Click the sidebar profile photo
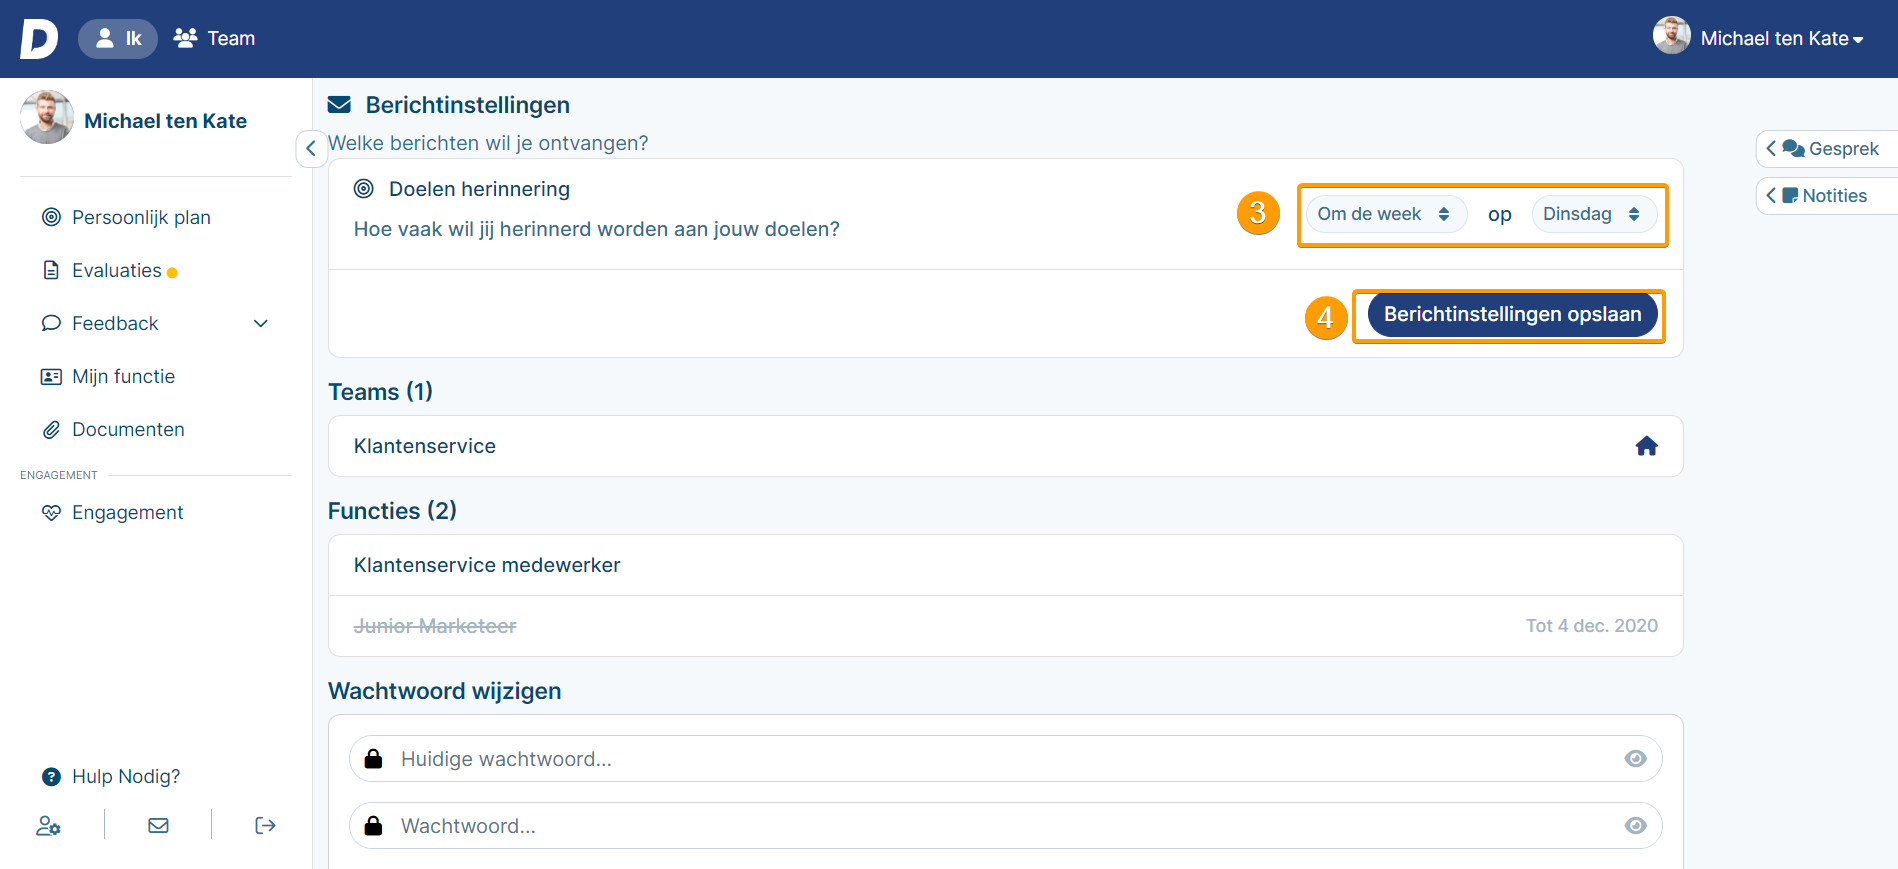 (x=46, y=117)
